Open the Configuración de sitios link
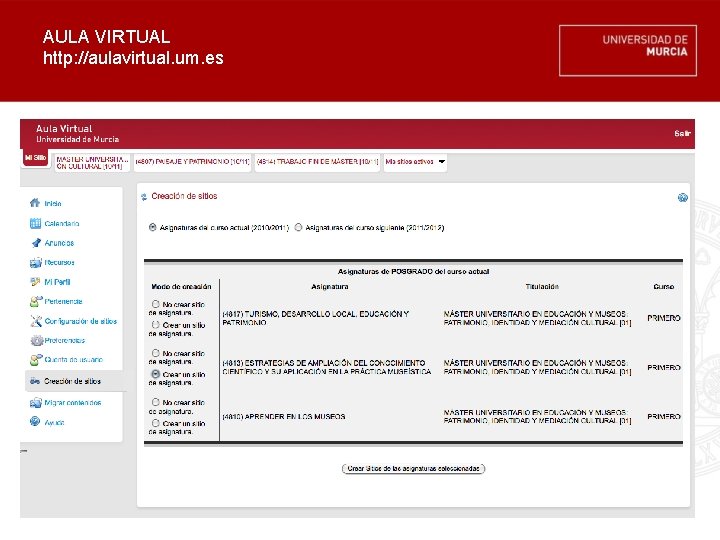Screen dimensions: 720x540 [80, 321]
